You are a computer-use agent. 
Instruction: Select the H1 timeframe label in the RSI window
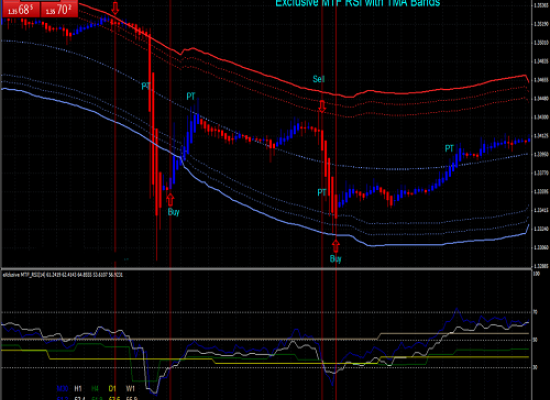pos(78,388)
